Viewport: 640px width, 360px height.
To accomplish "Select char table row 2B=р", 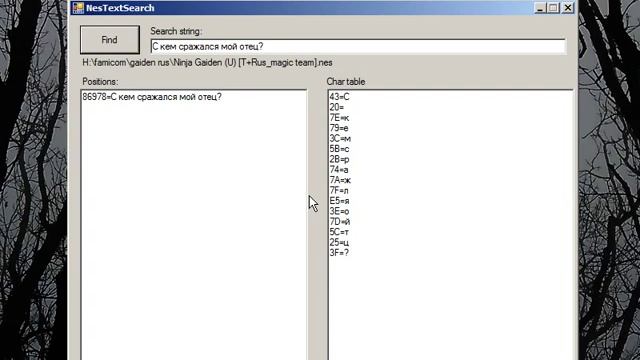I will (339, 160).
